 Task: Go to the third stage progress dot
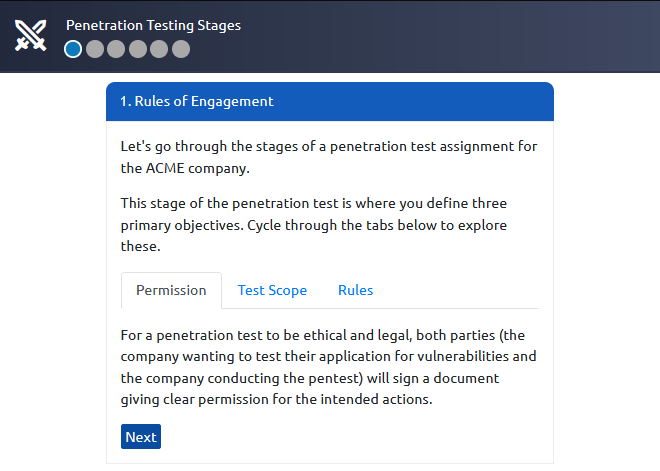point(116,49)
